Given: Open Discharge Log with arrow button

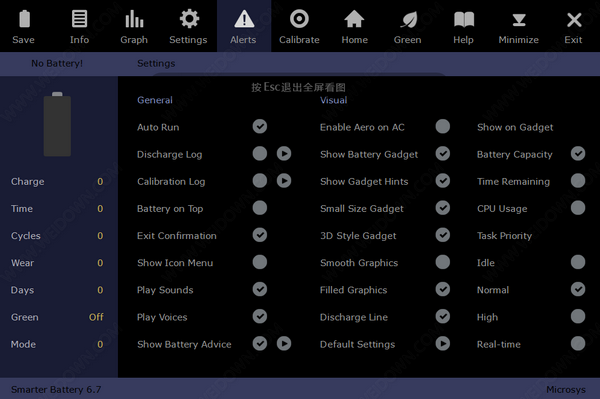Looking at the screenshot, I should click(284, 154).
